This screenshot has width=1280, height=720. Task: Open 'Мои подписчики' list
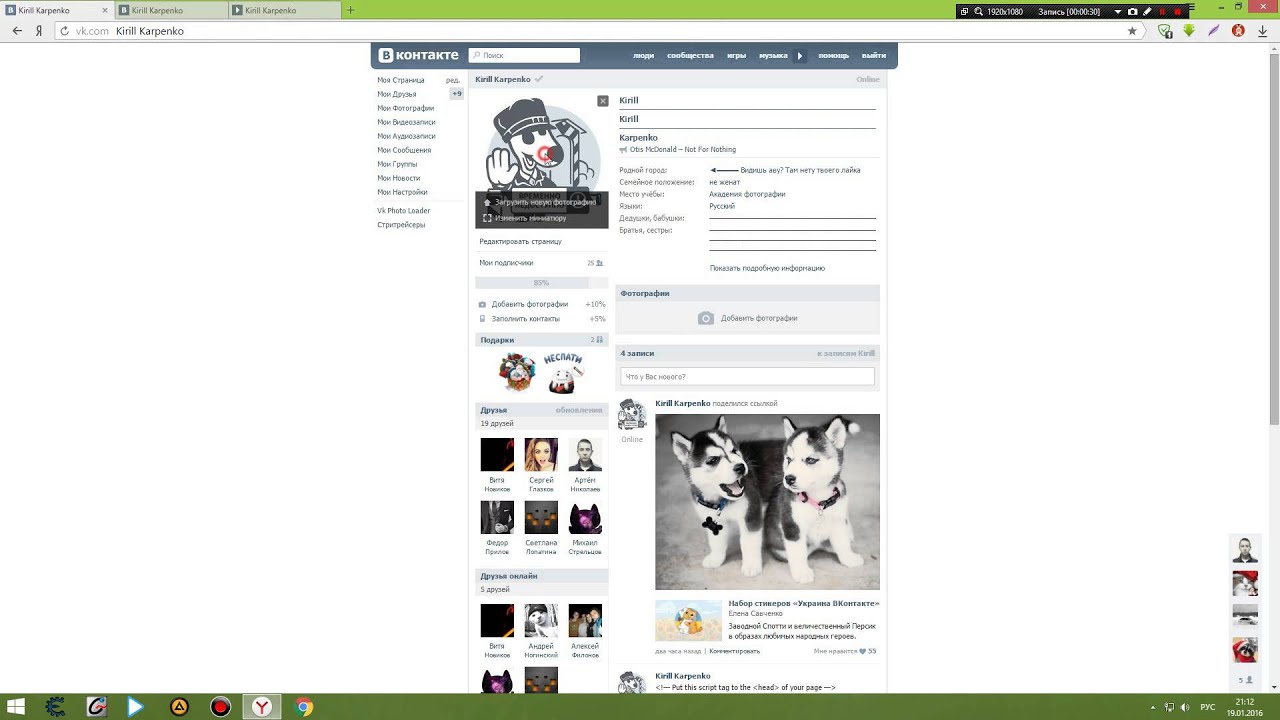pyautogui.click(x=506, y=263)
